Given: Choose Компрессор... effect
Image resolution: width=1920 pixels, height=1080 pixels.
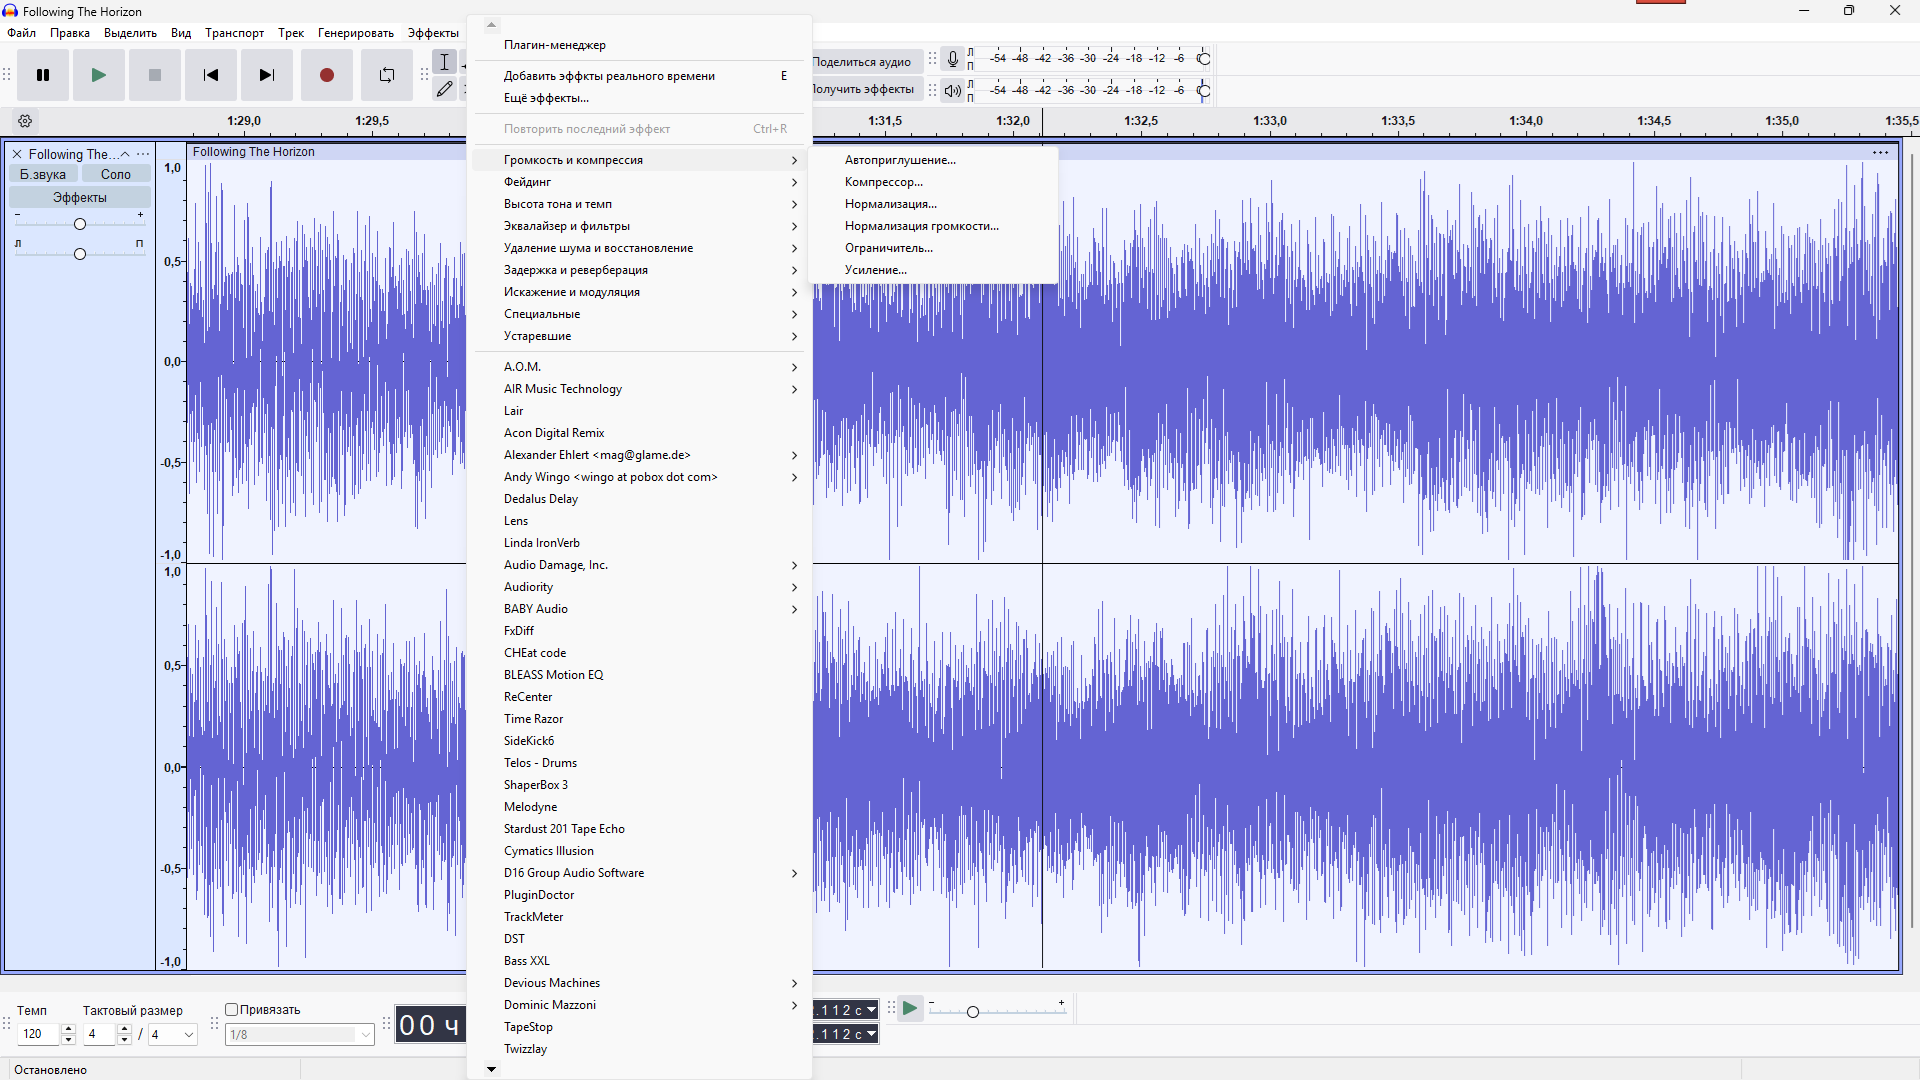Looking at the screenshot, I should click(933, 182).
